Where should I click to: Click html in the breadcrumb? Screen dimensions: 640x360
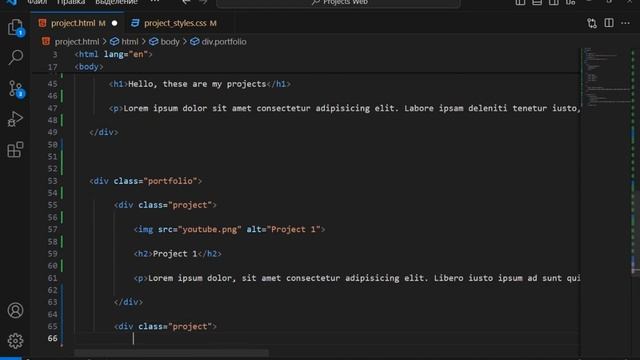pyautogui.click(x=129, y=42)
